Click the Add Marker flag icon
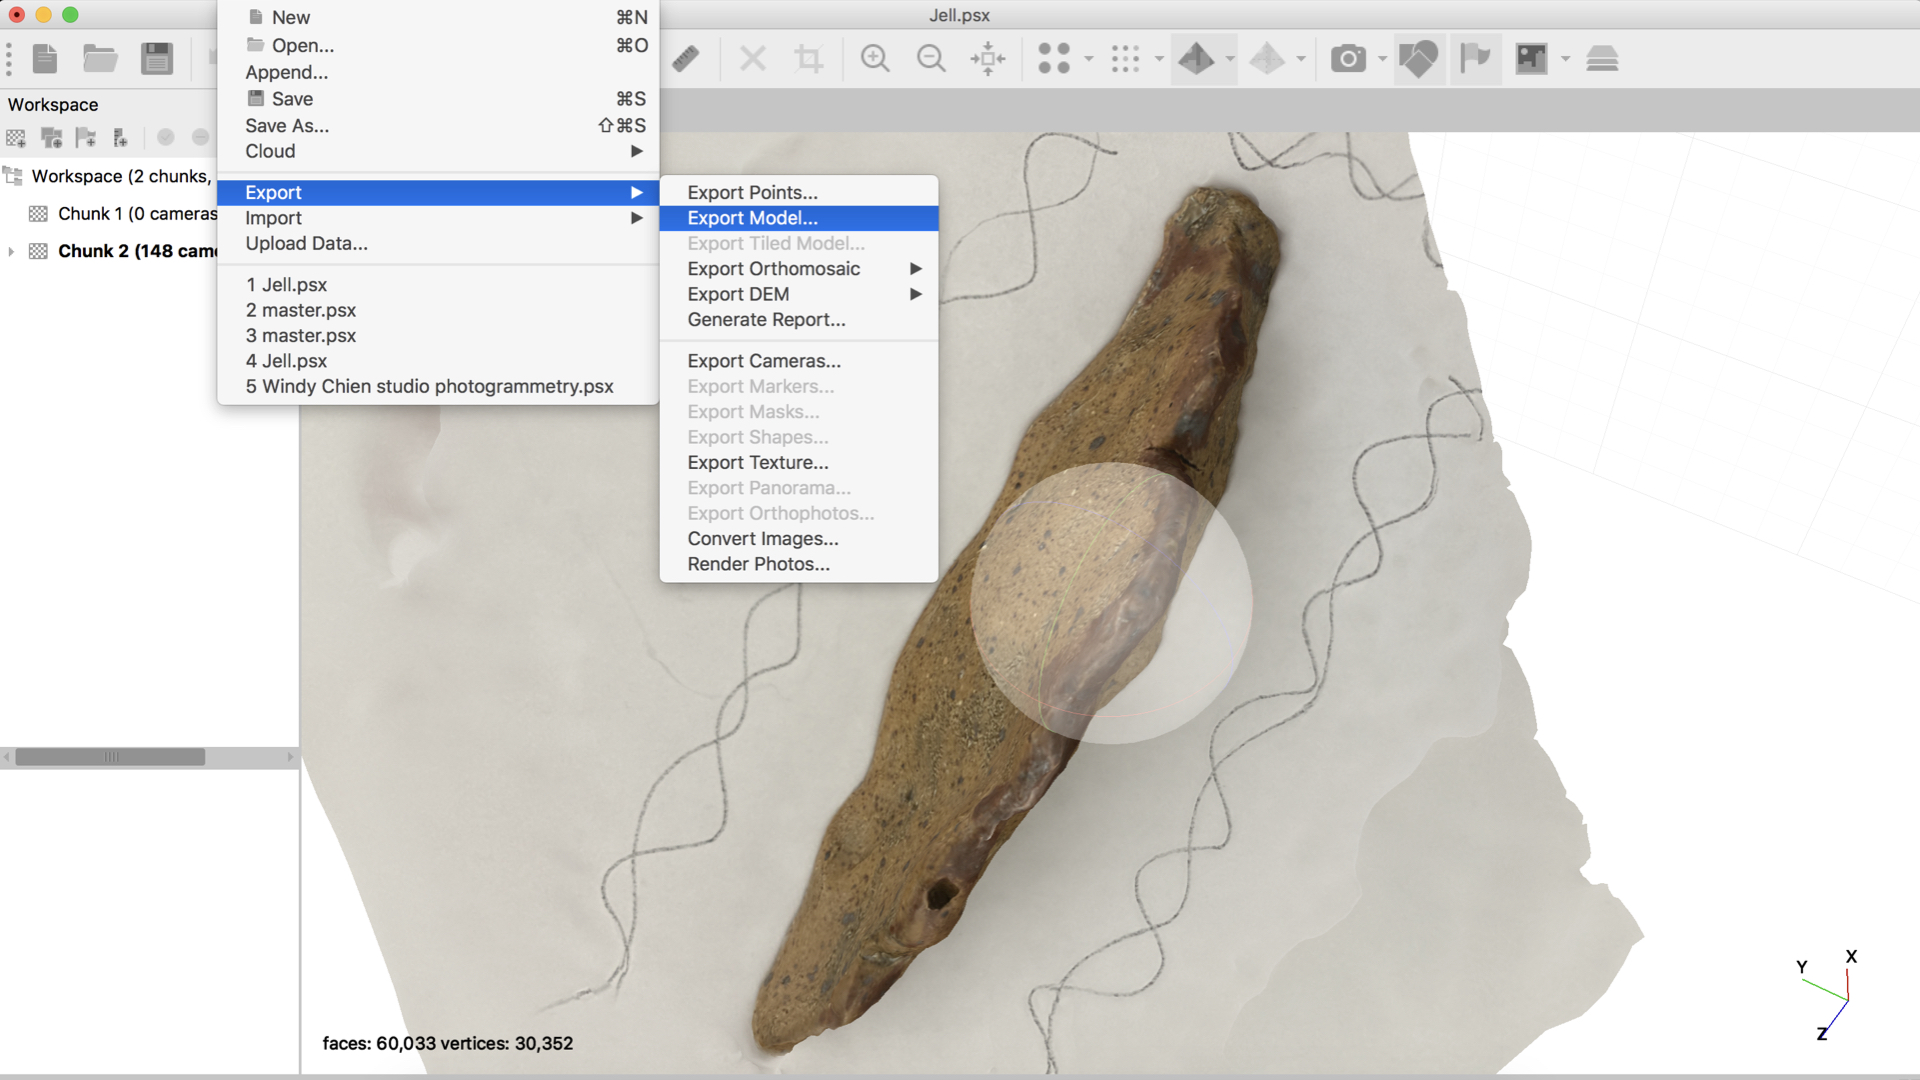The height and width of the screenshot is (1080, 1920). 86,138
